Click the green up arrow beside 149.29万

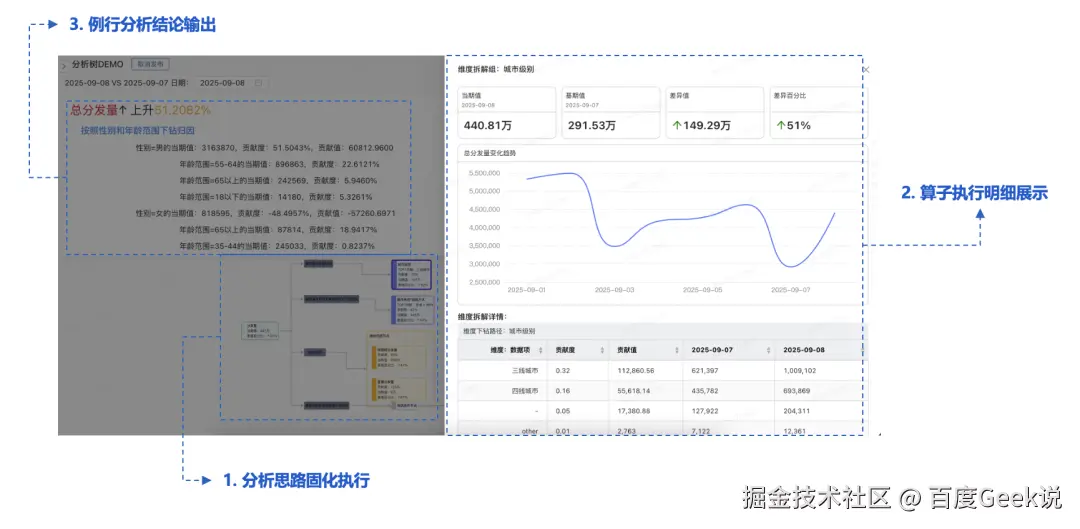[677, 126]
